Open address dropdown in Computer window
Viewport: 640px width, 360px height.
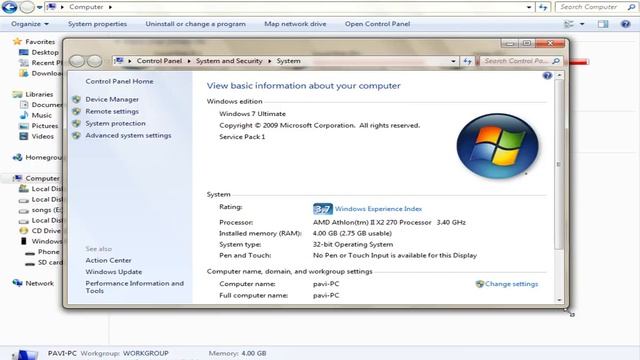[529, 7]
